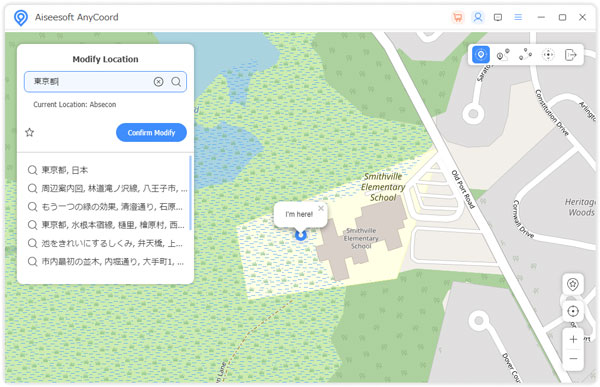Click the blue current location marker
This screenshot has height=387, width=600.
pos(301,235)
